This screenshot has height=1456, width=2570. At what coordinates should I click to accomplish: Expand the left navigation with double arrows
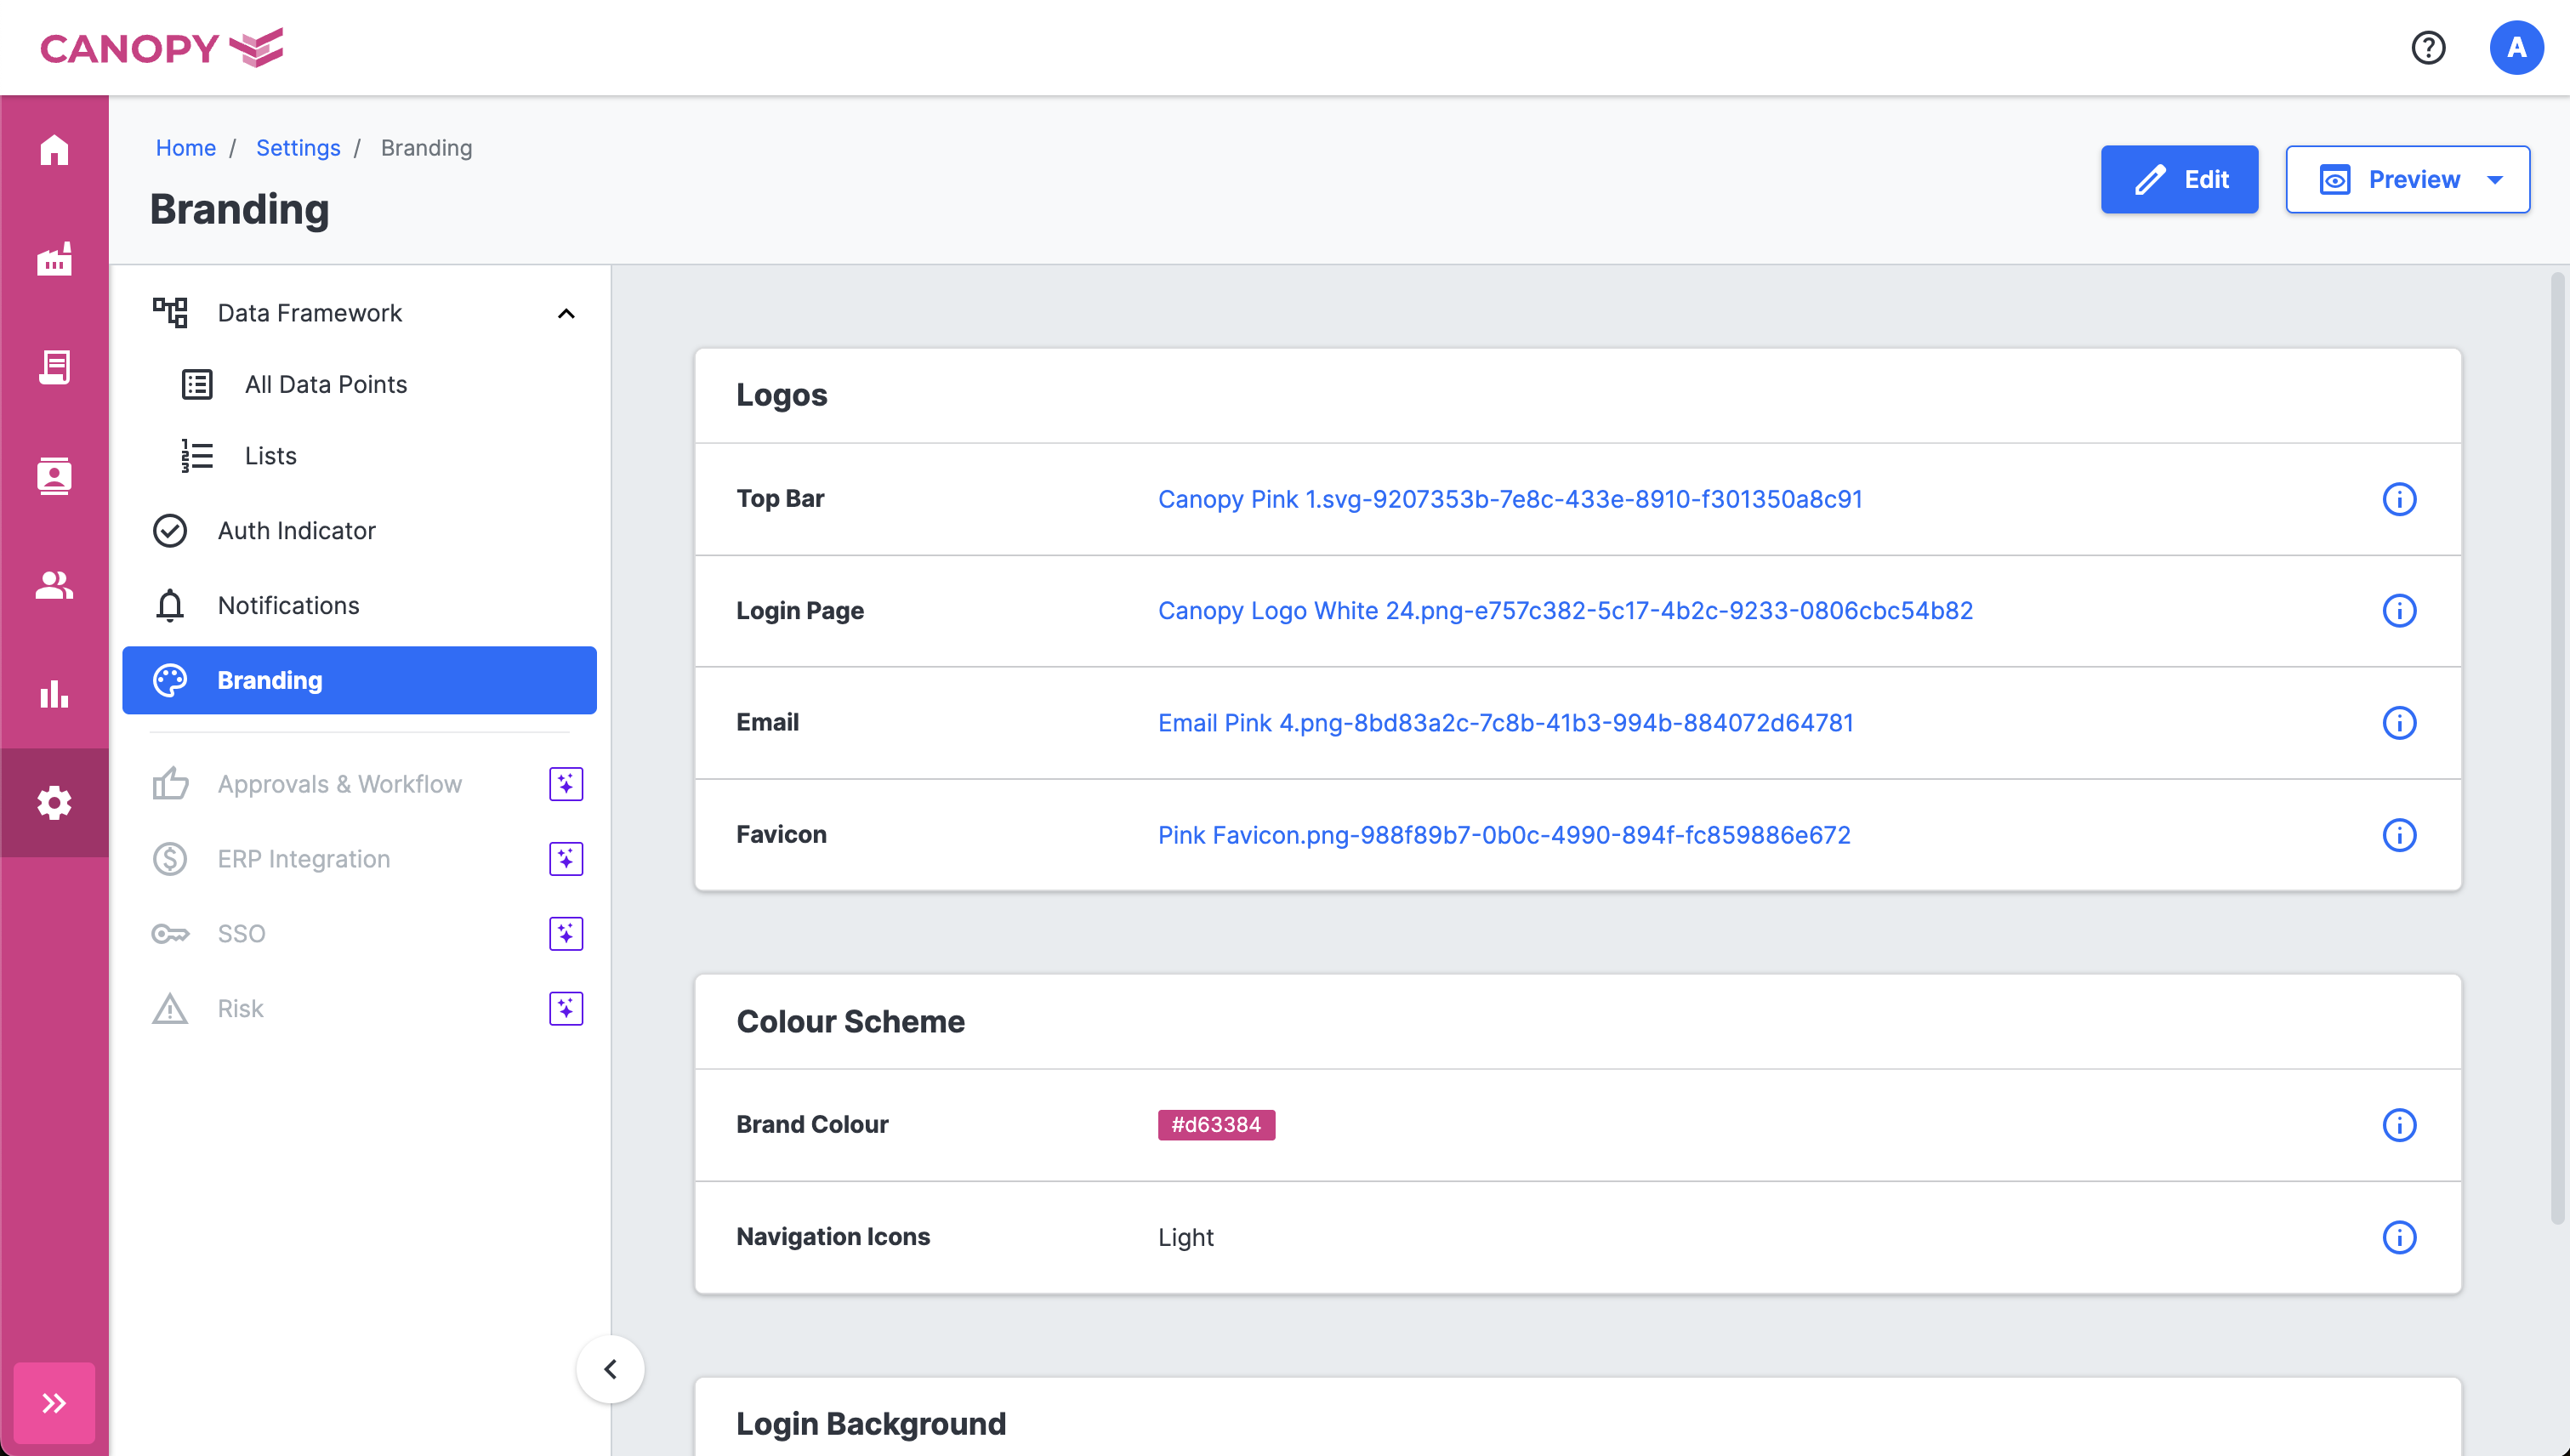(54, 1402)
